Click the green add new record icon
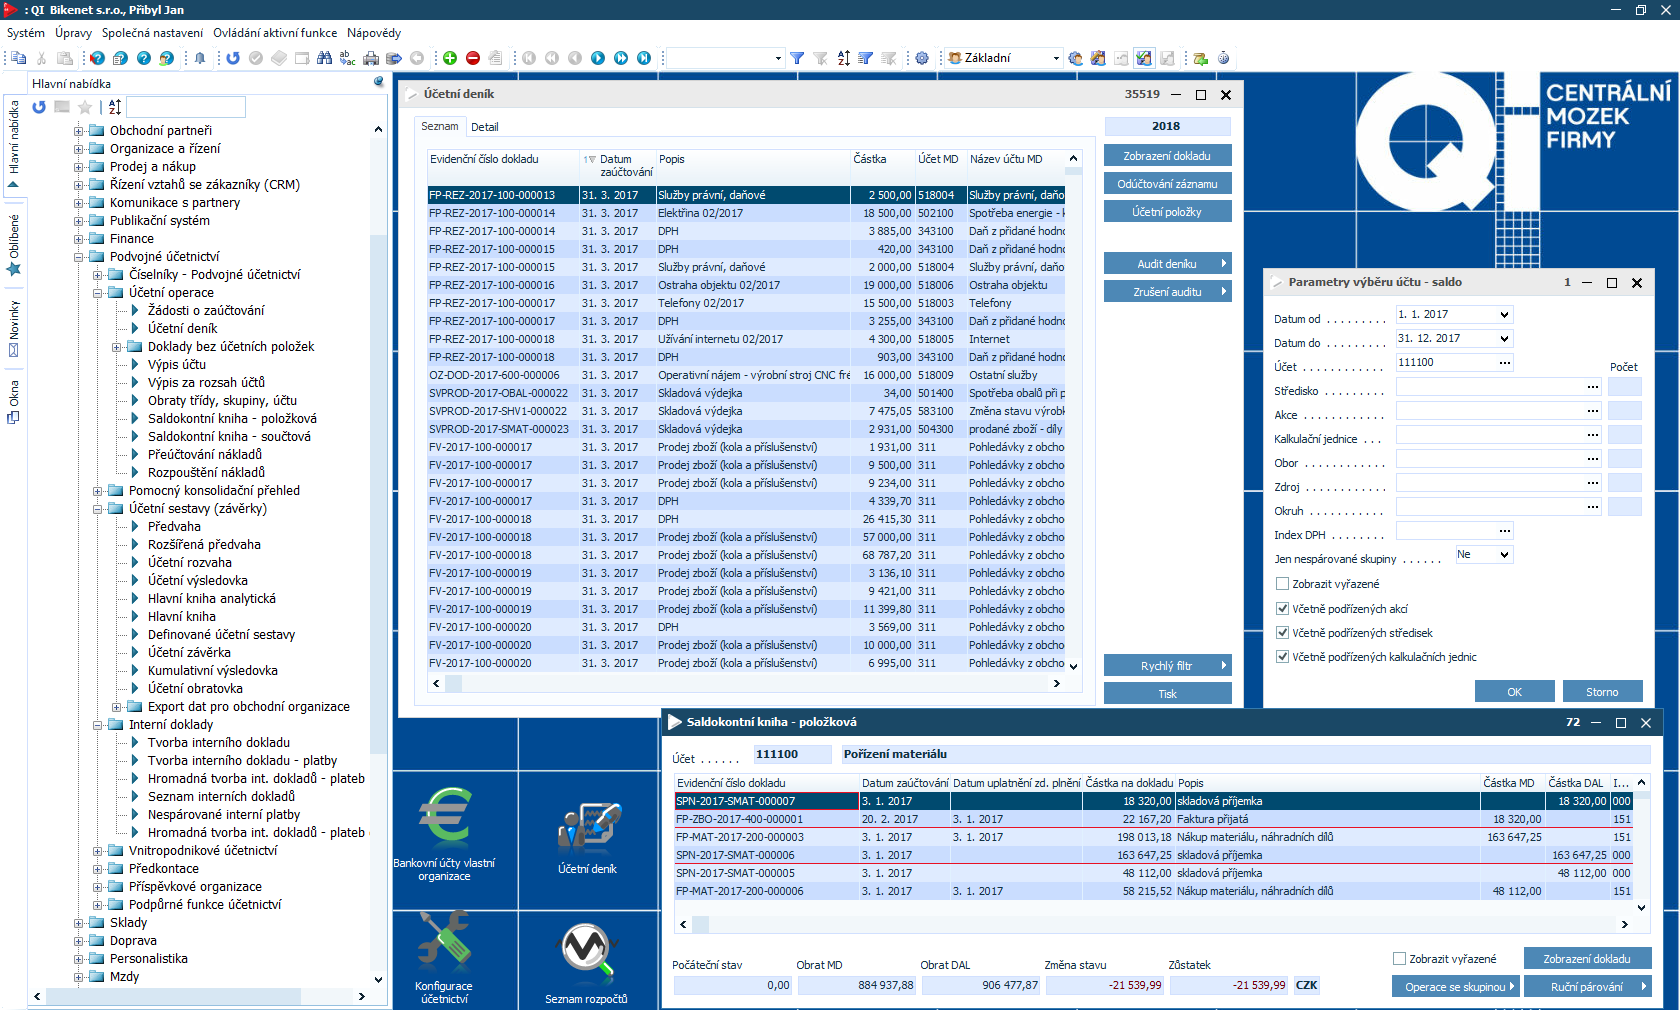Image resolution: width=1680 pixels, height=1010 pixels. tap(450, 58)
